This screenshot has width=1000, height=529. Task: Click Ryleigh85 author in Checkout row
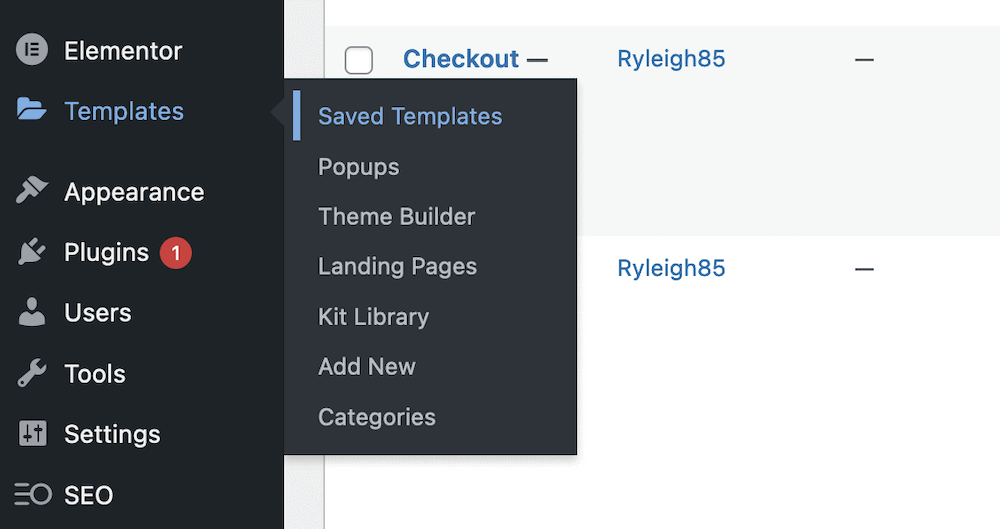(x=671, y=59)
